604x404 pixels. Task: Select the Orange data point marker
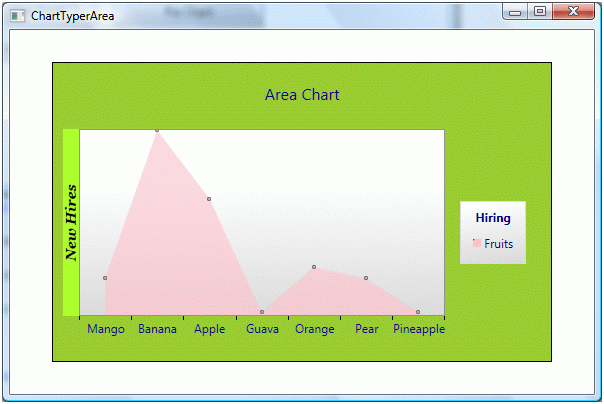314,267
